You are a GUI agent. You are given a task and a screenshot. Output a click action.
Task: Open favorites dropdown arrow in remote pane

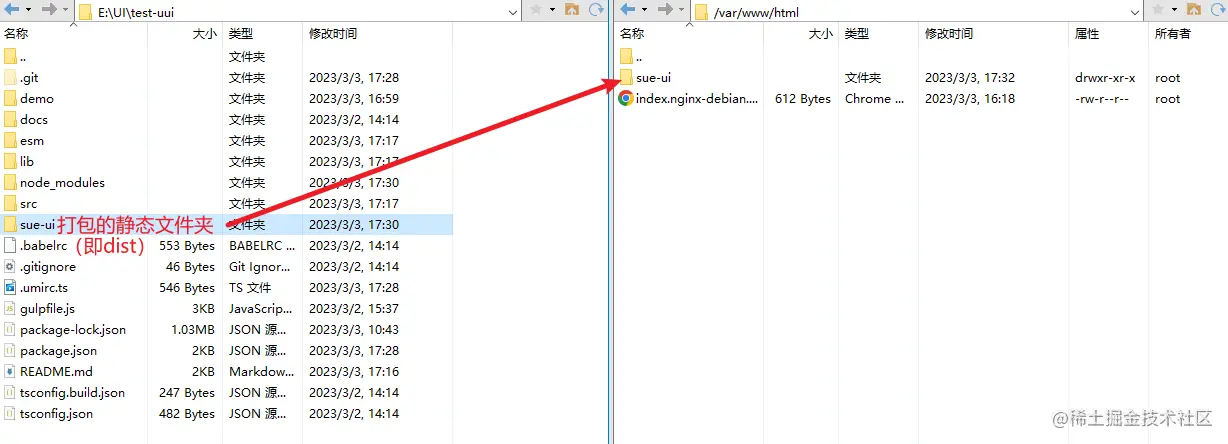[x=1176, y=10]
